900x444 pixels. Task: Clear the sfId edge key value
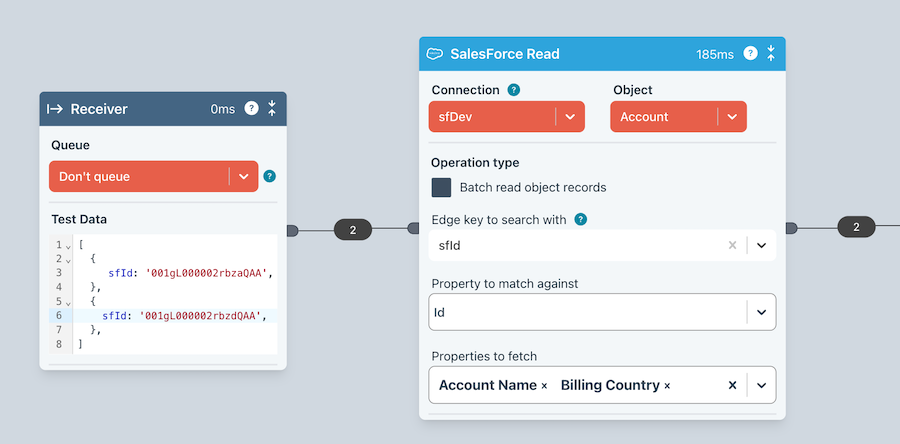click(732, 245)
